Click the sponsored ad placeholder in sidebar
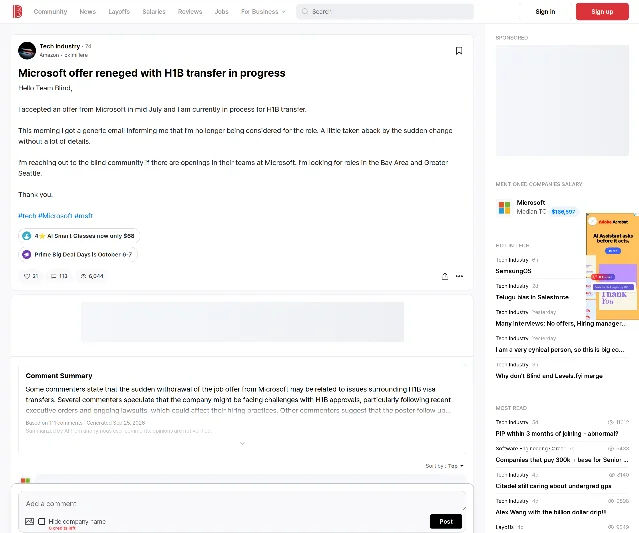The height and width of the screenshot is (533, 639). tap(562, 100)
